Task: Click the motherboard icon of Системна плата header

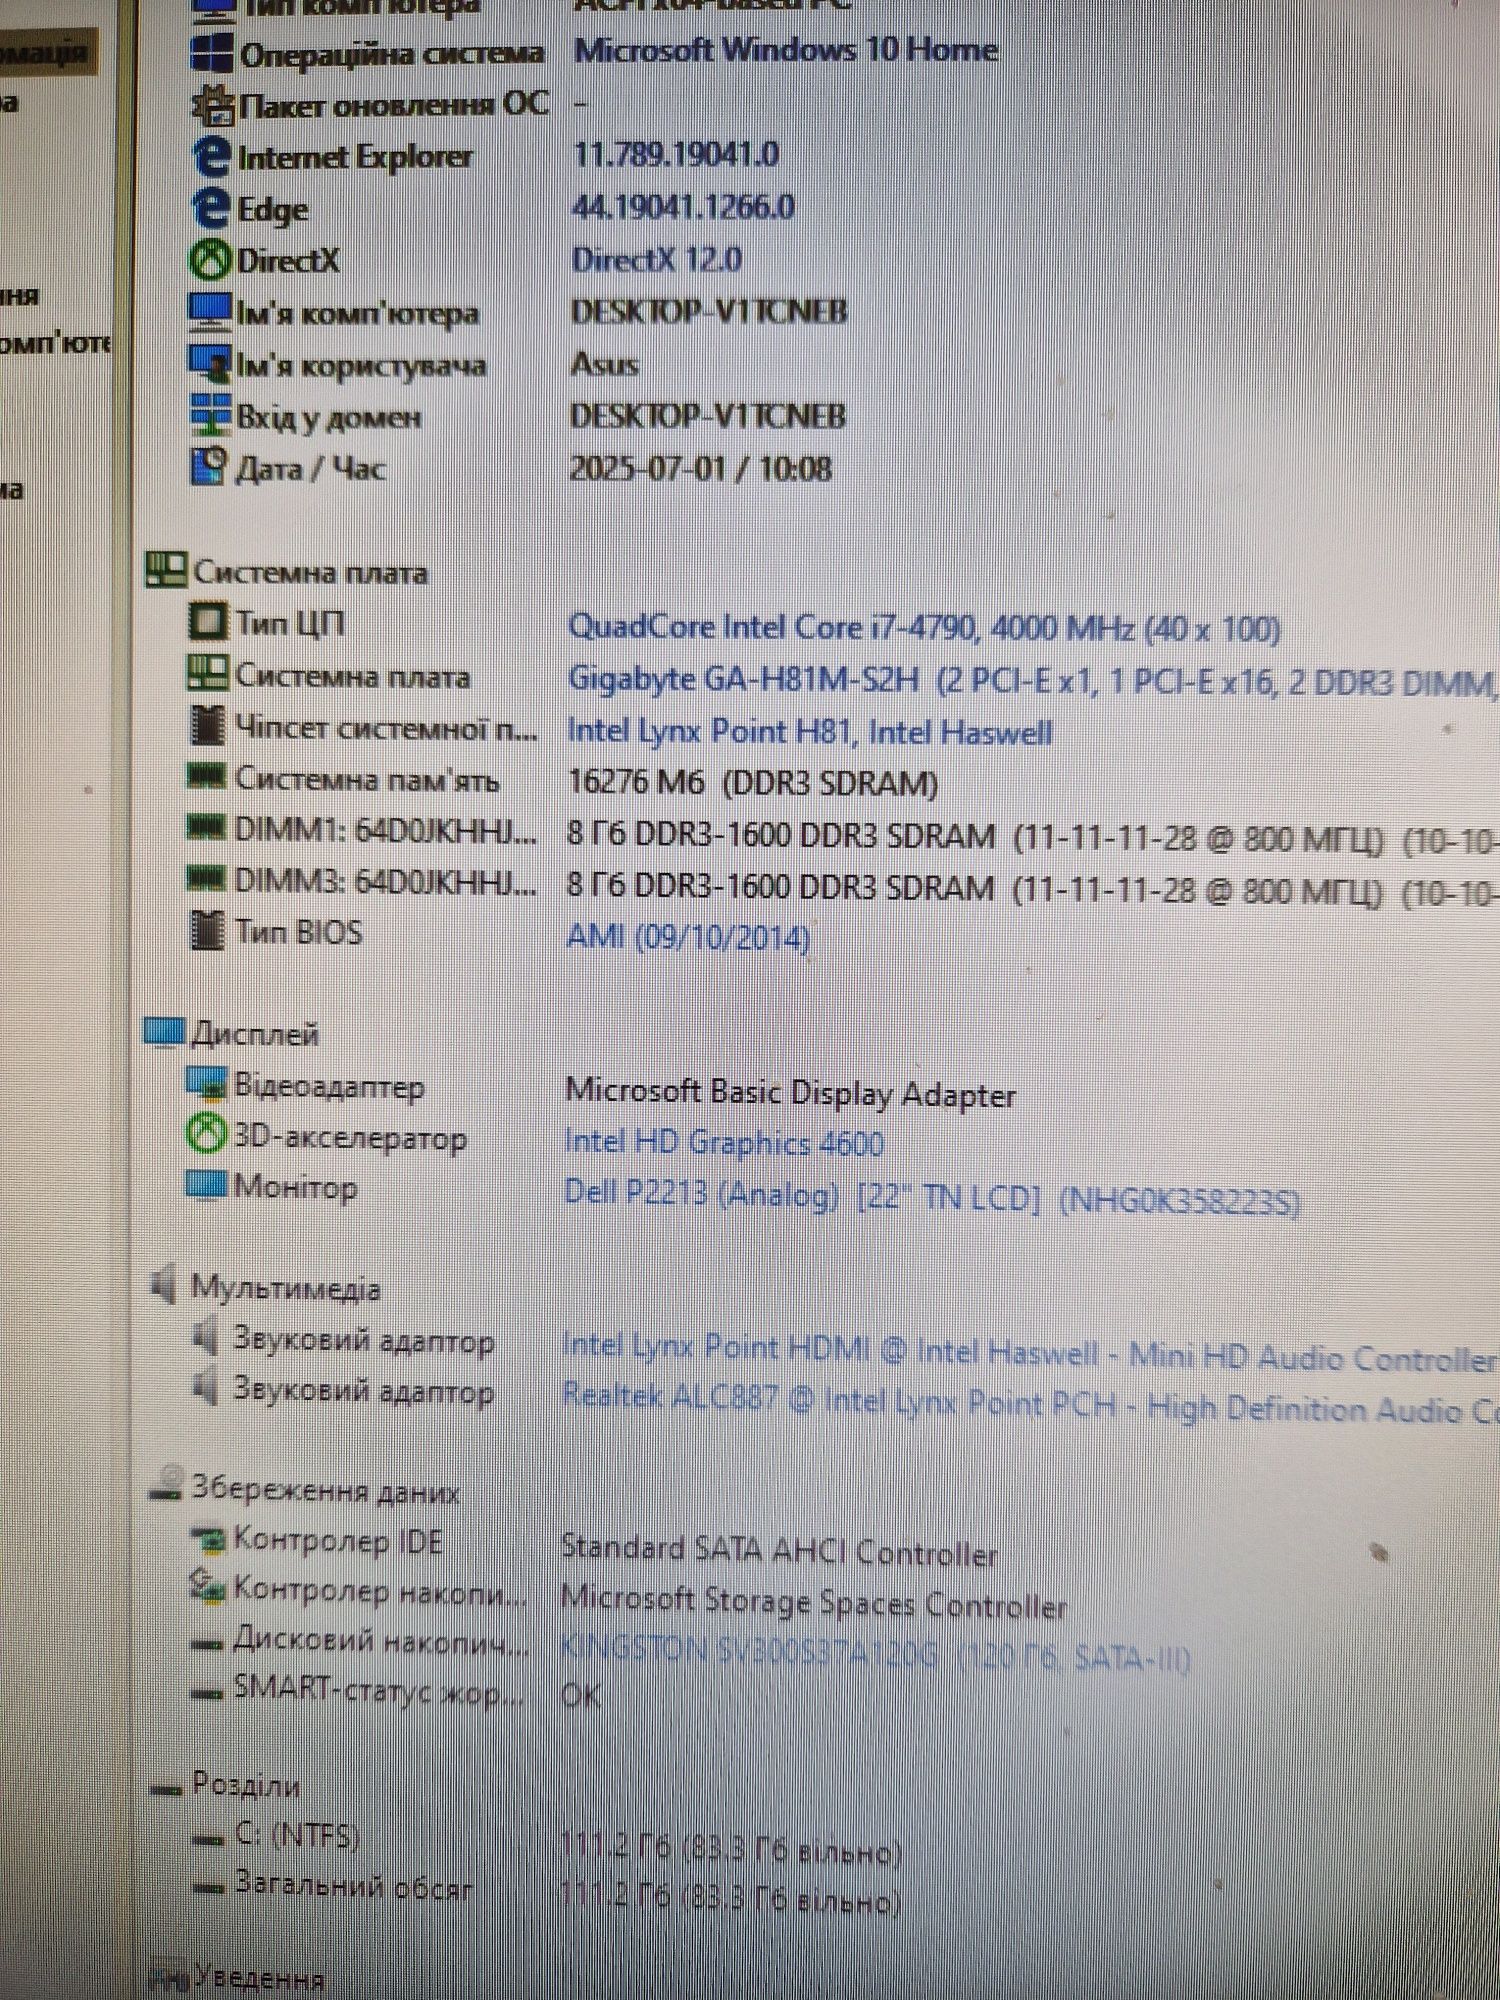Action: (165, 571)
